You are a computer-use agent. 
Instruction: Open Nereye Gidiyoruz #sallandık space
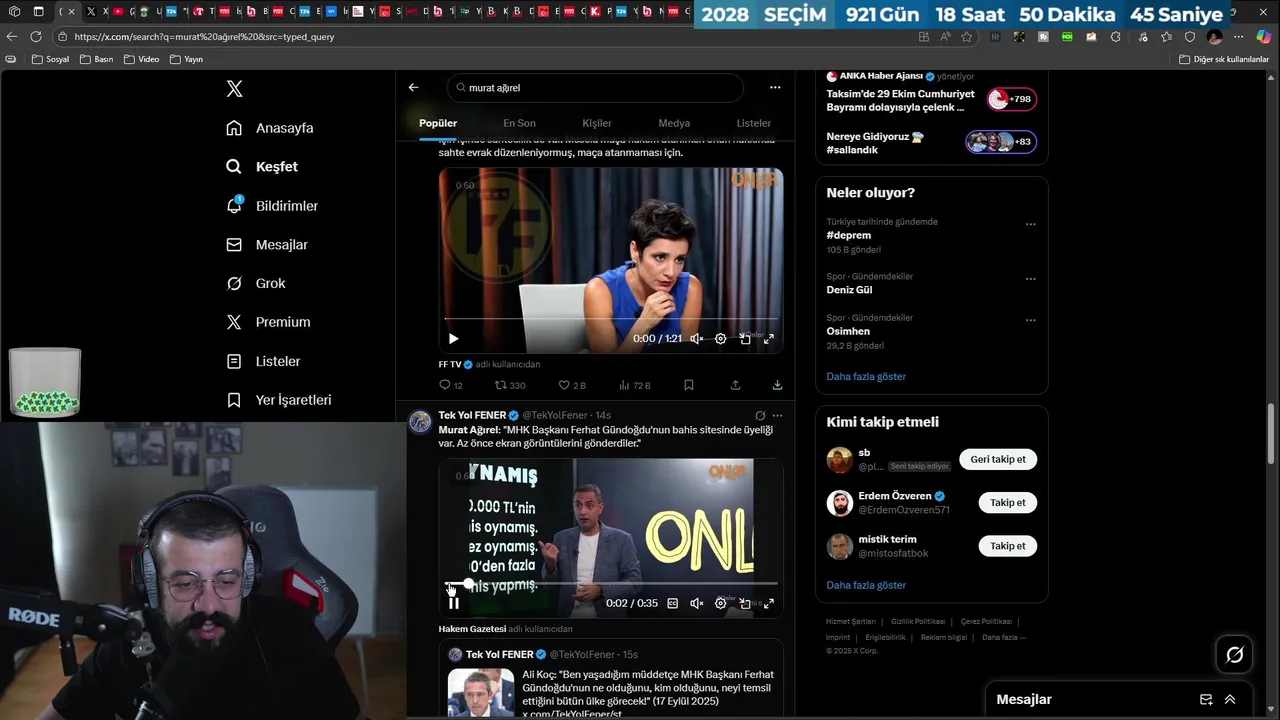[x=931, y=143]
